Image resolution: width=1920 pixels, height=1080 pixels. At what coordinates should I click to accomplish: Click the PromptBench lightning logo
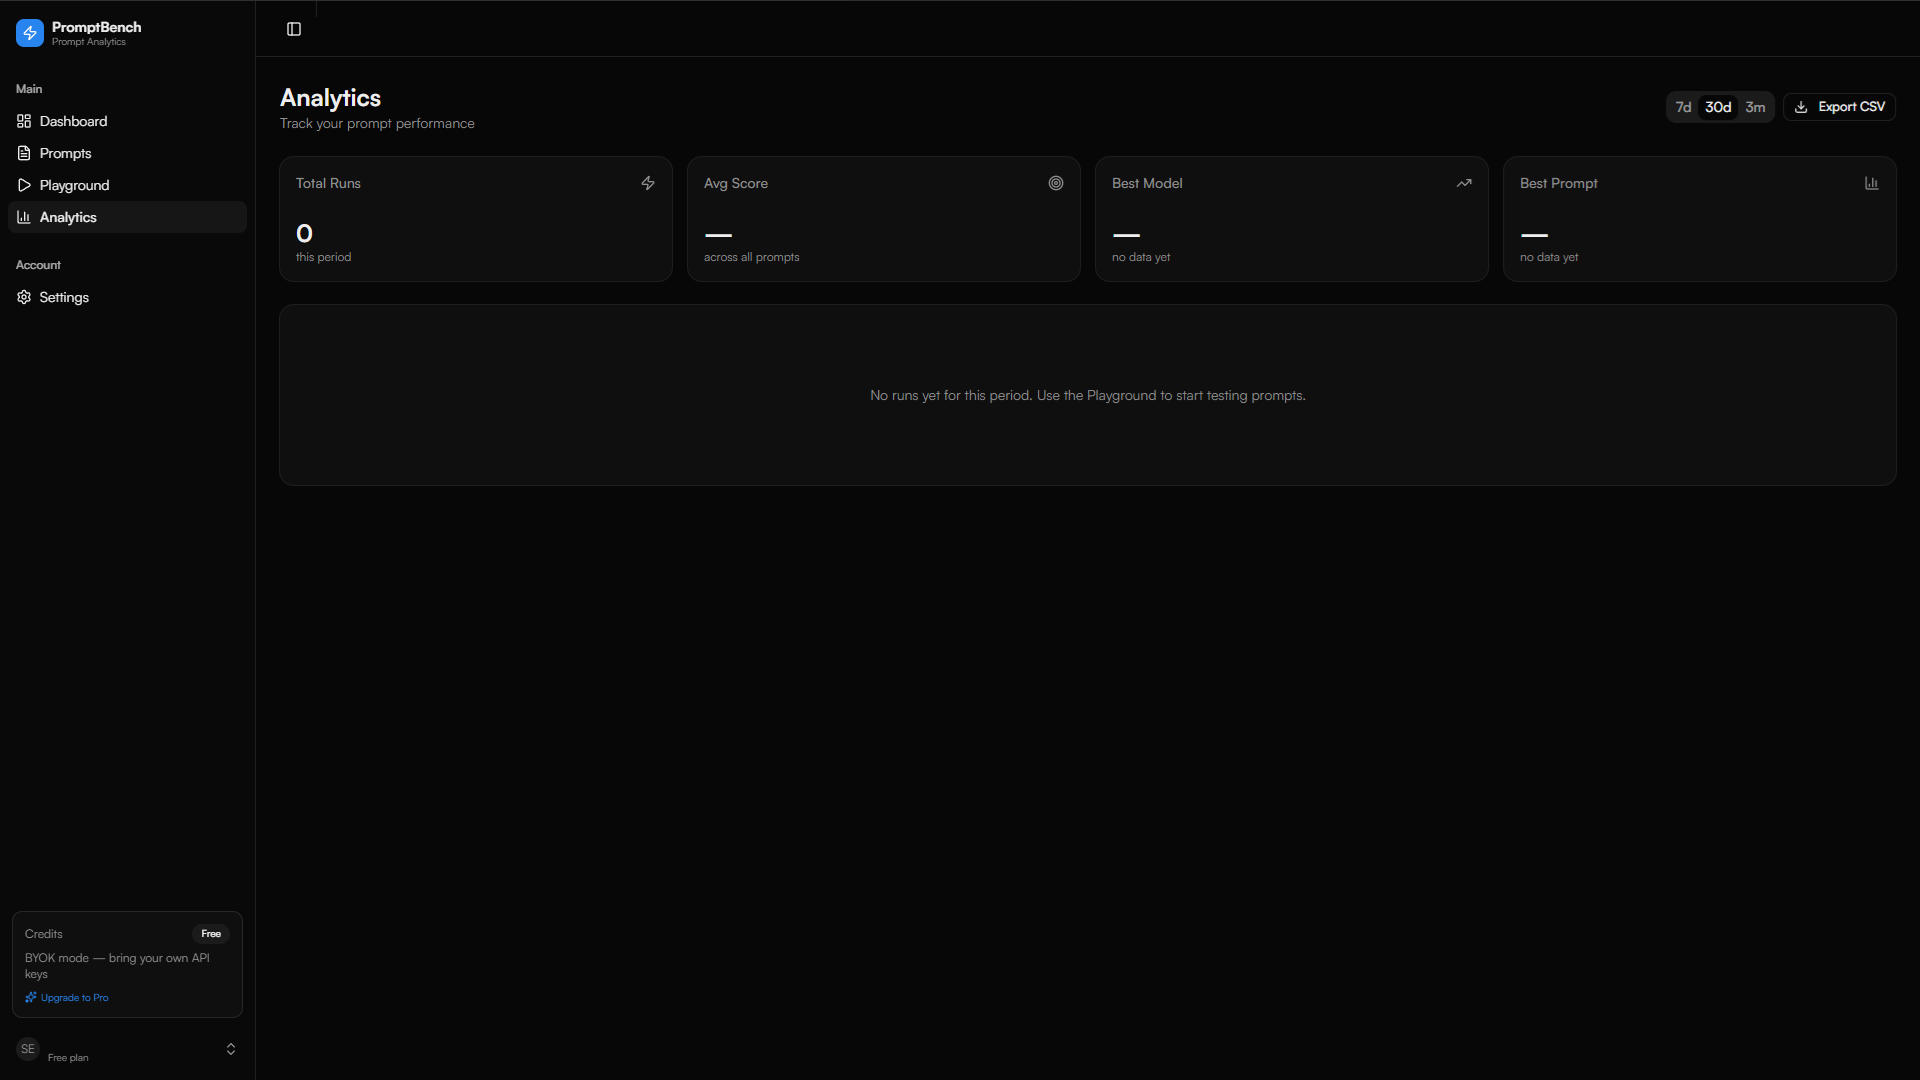(x=29, y=33)
